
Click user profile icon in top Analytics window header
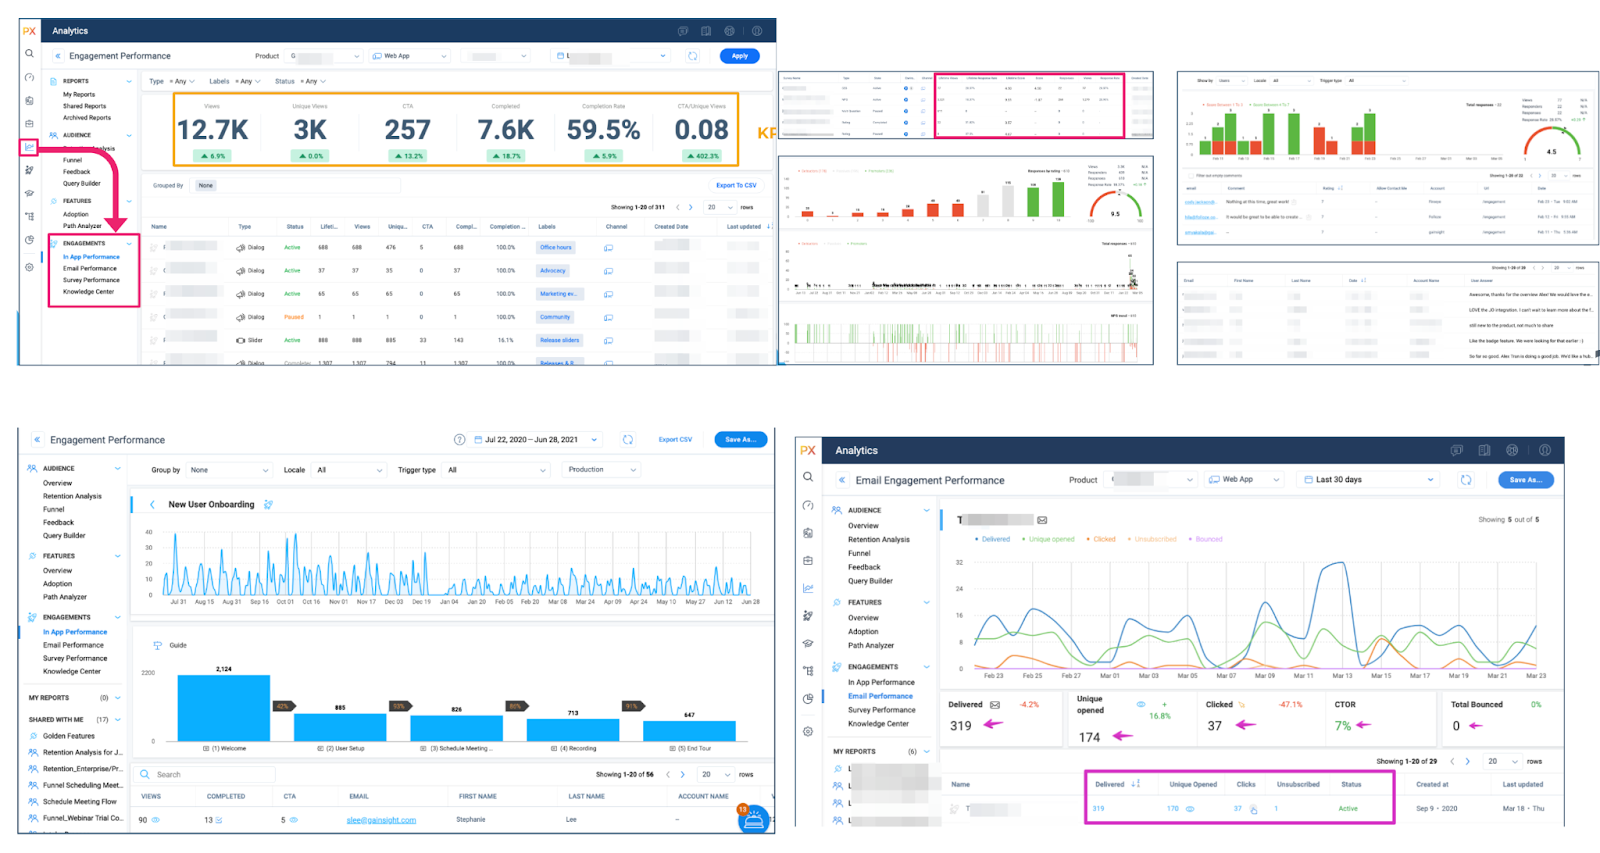[757, 31]
